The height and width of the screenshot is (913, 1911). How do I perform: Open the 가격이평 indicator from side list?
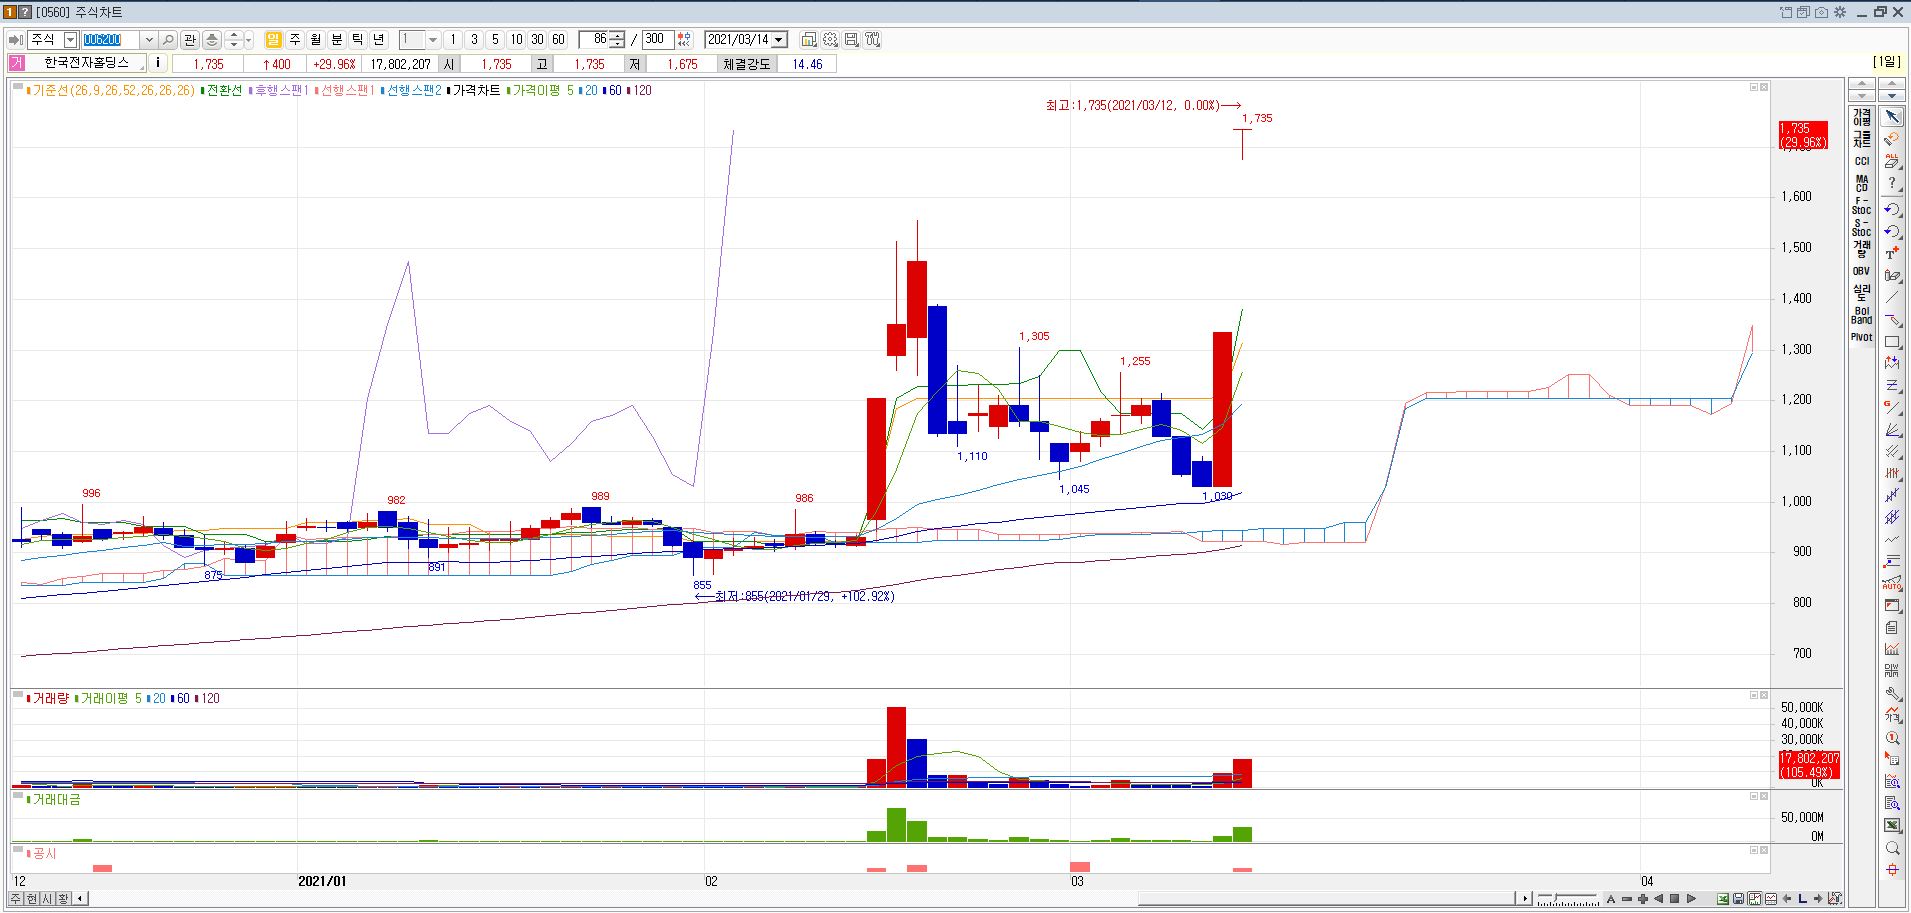click(x=1861, y=117)
